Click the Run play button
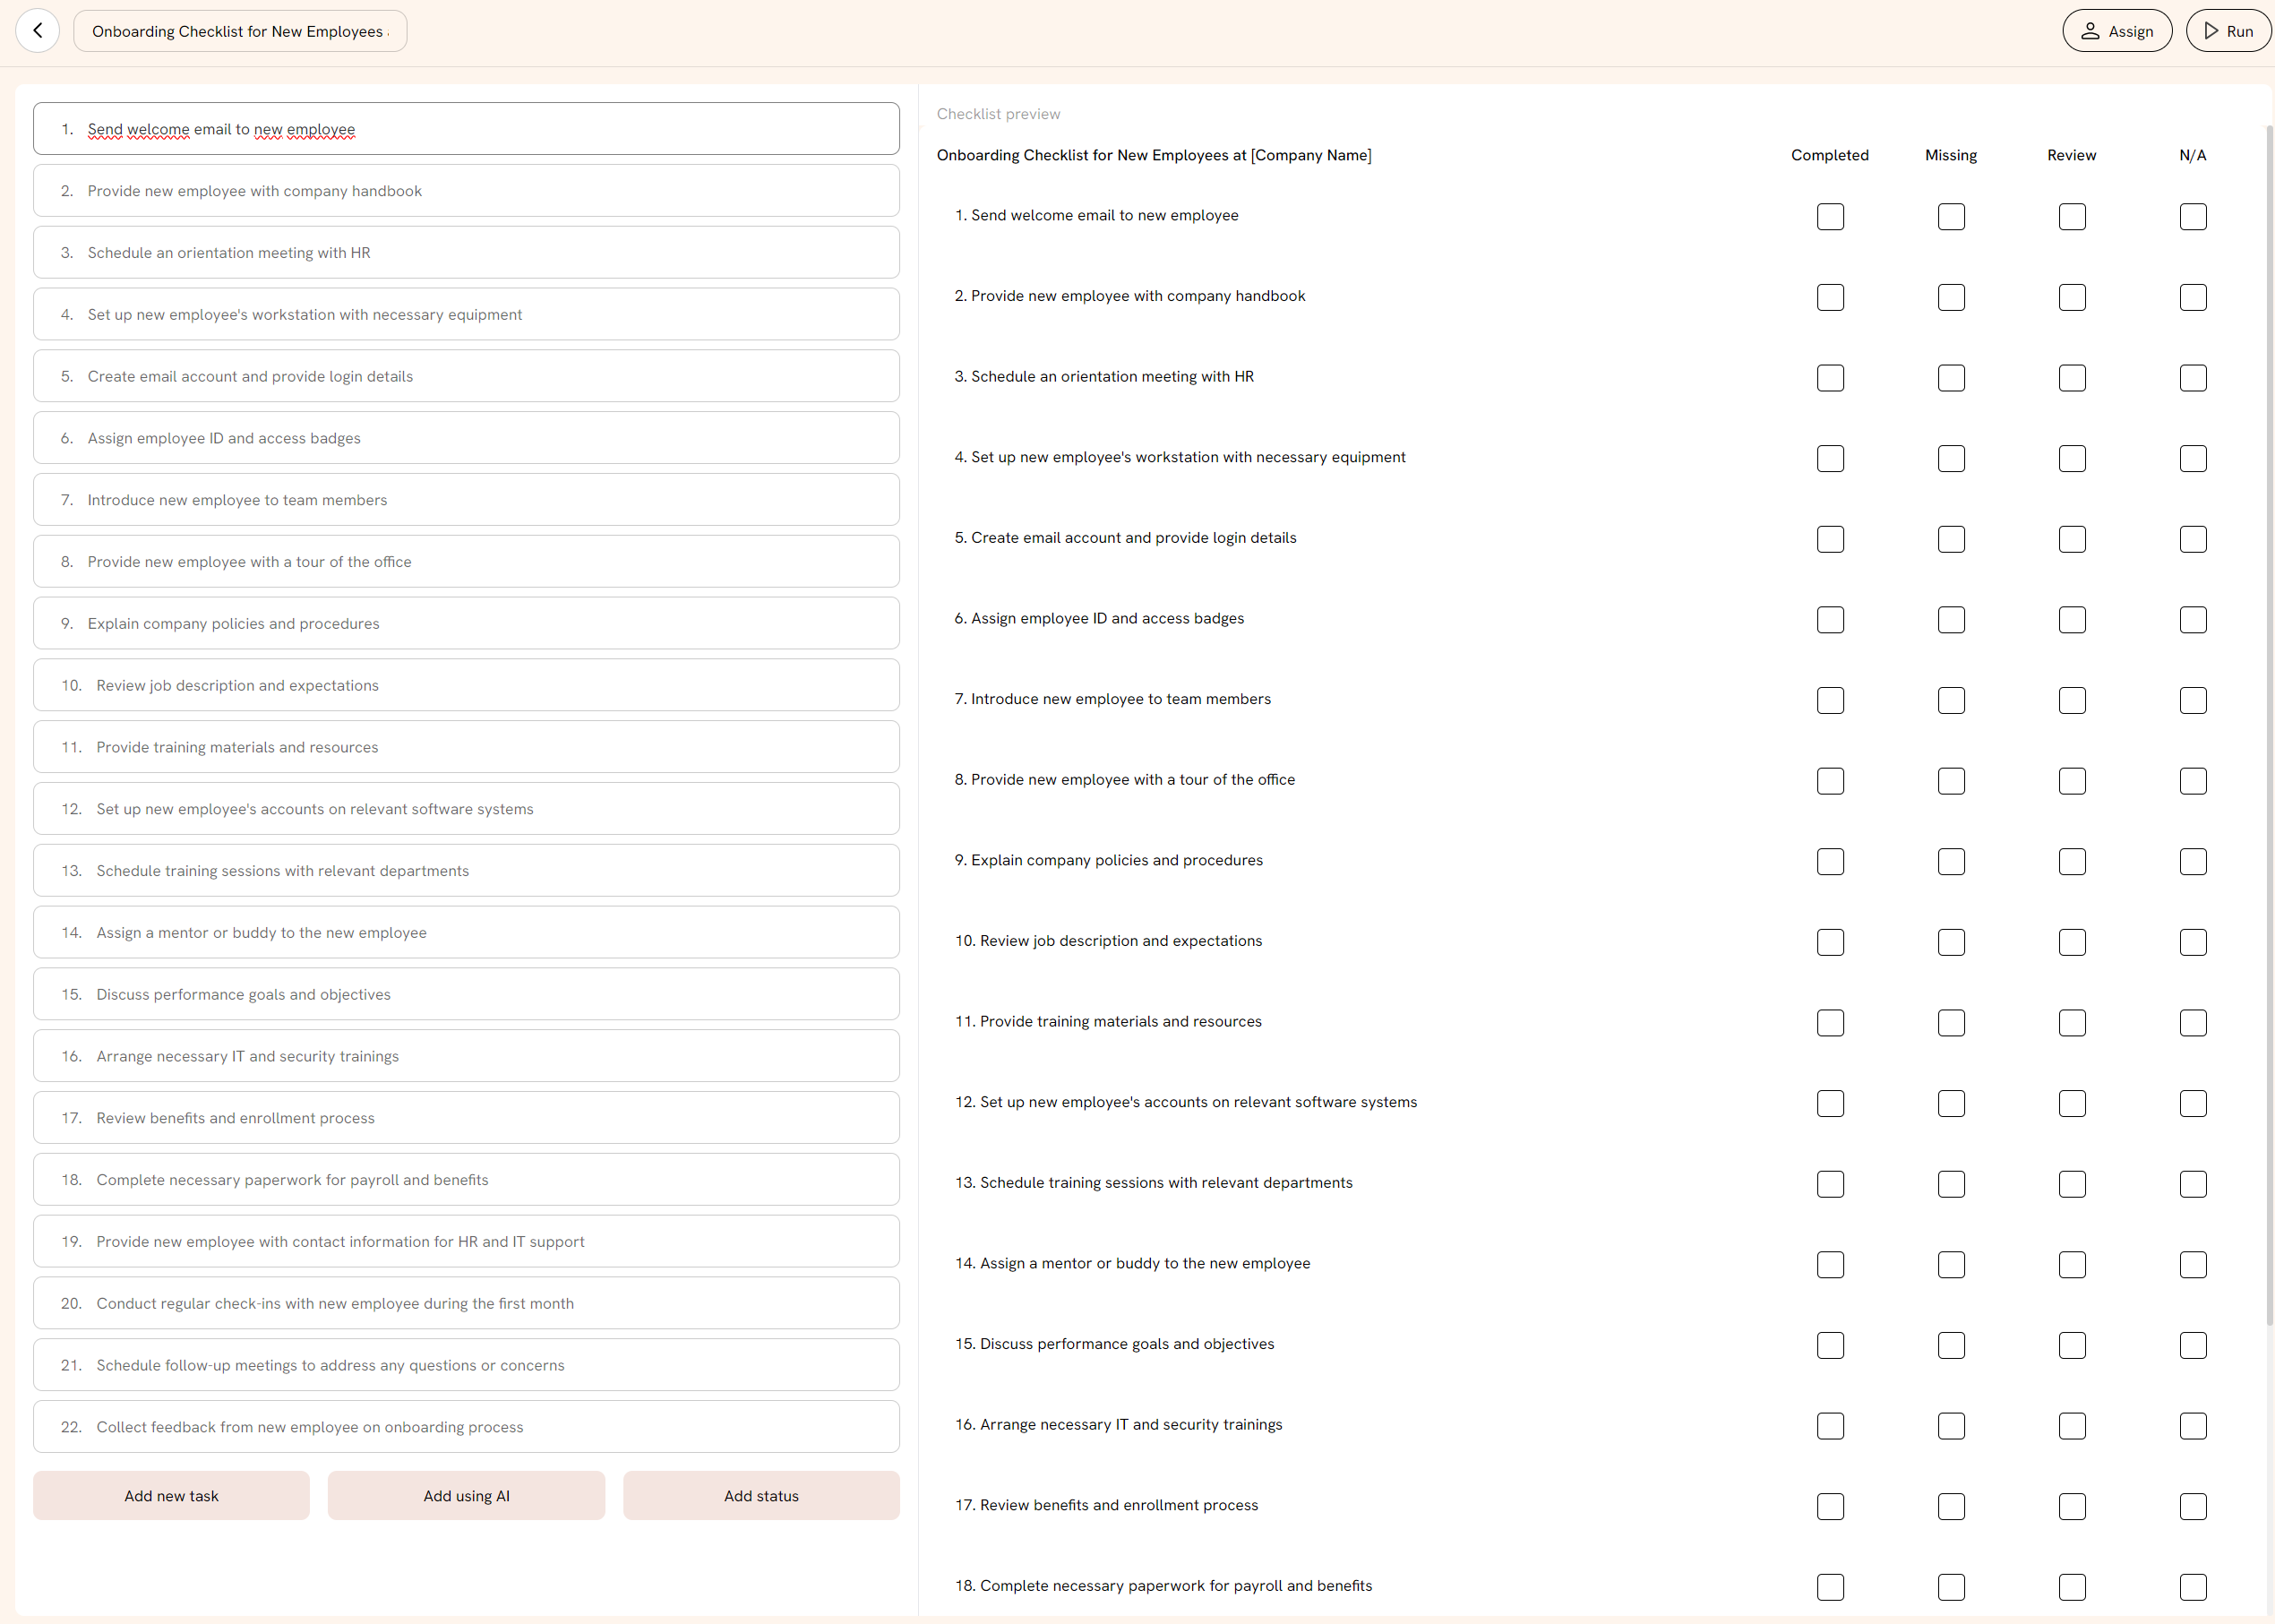 point(2229,31)
